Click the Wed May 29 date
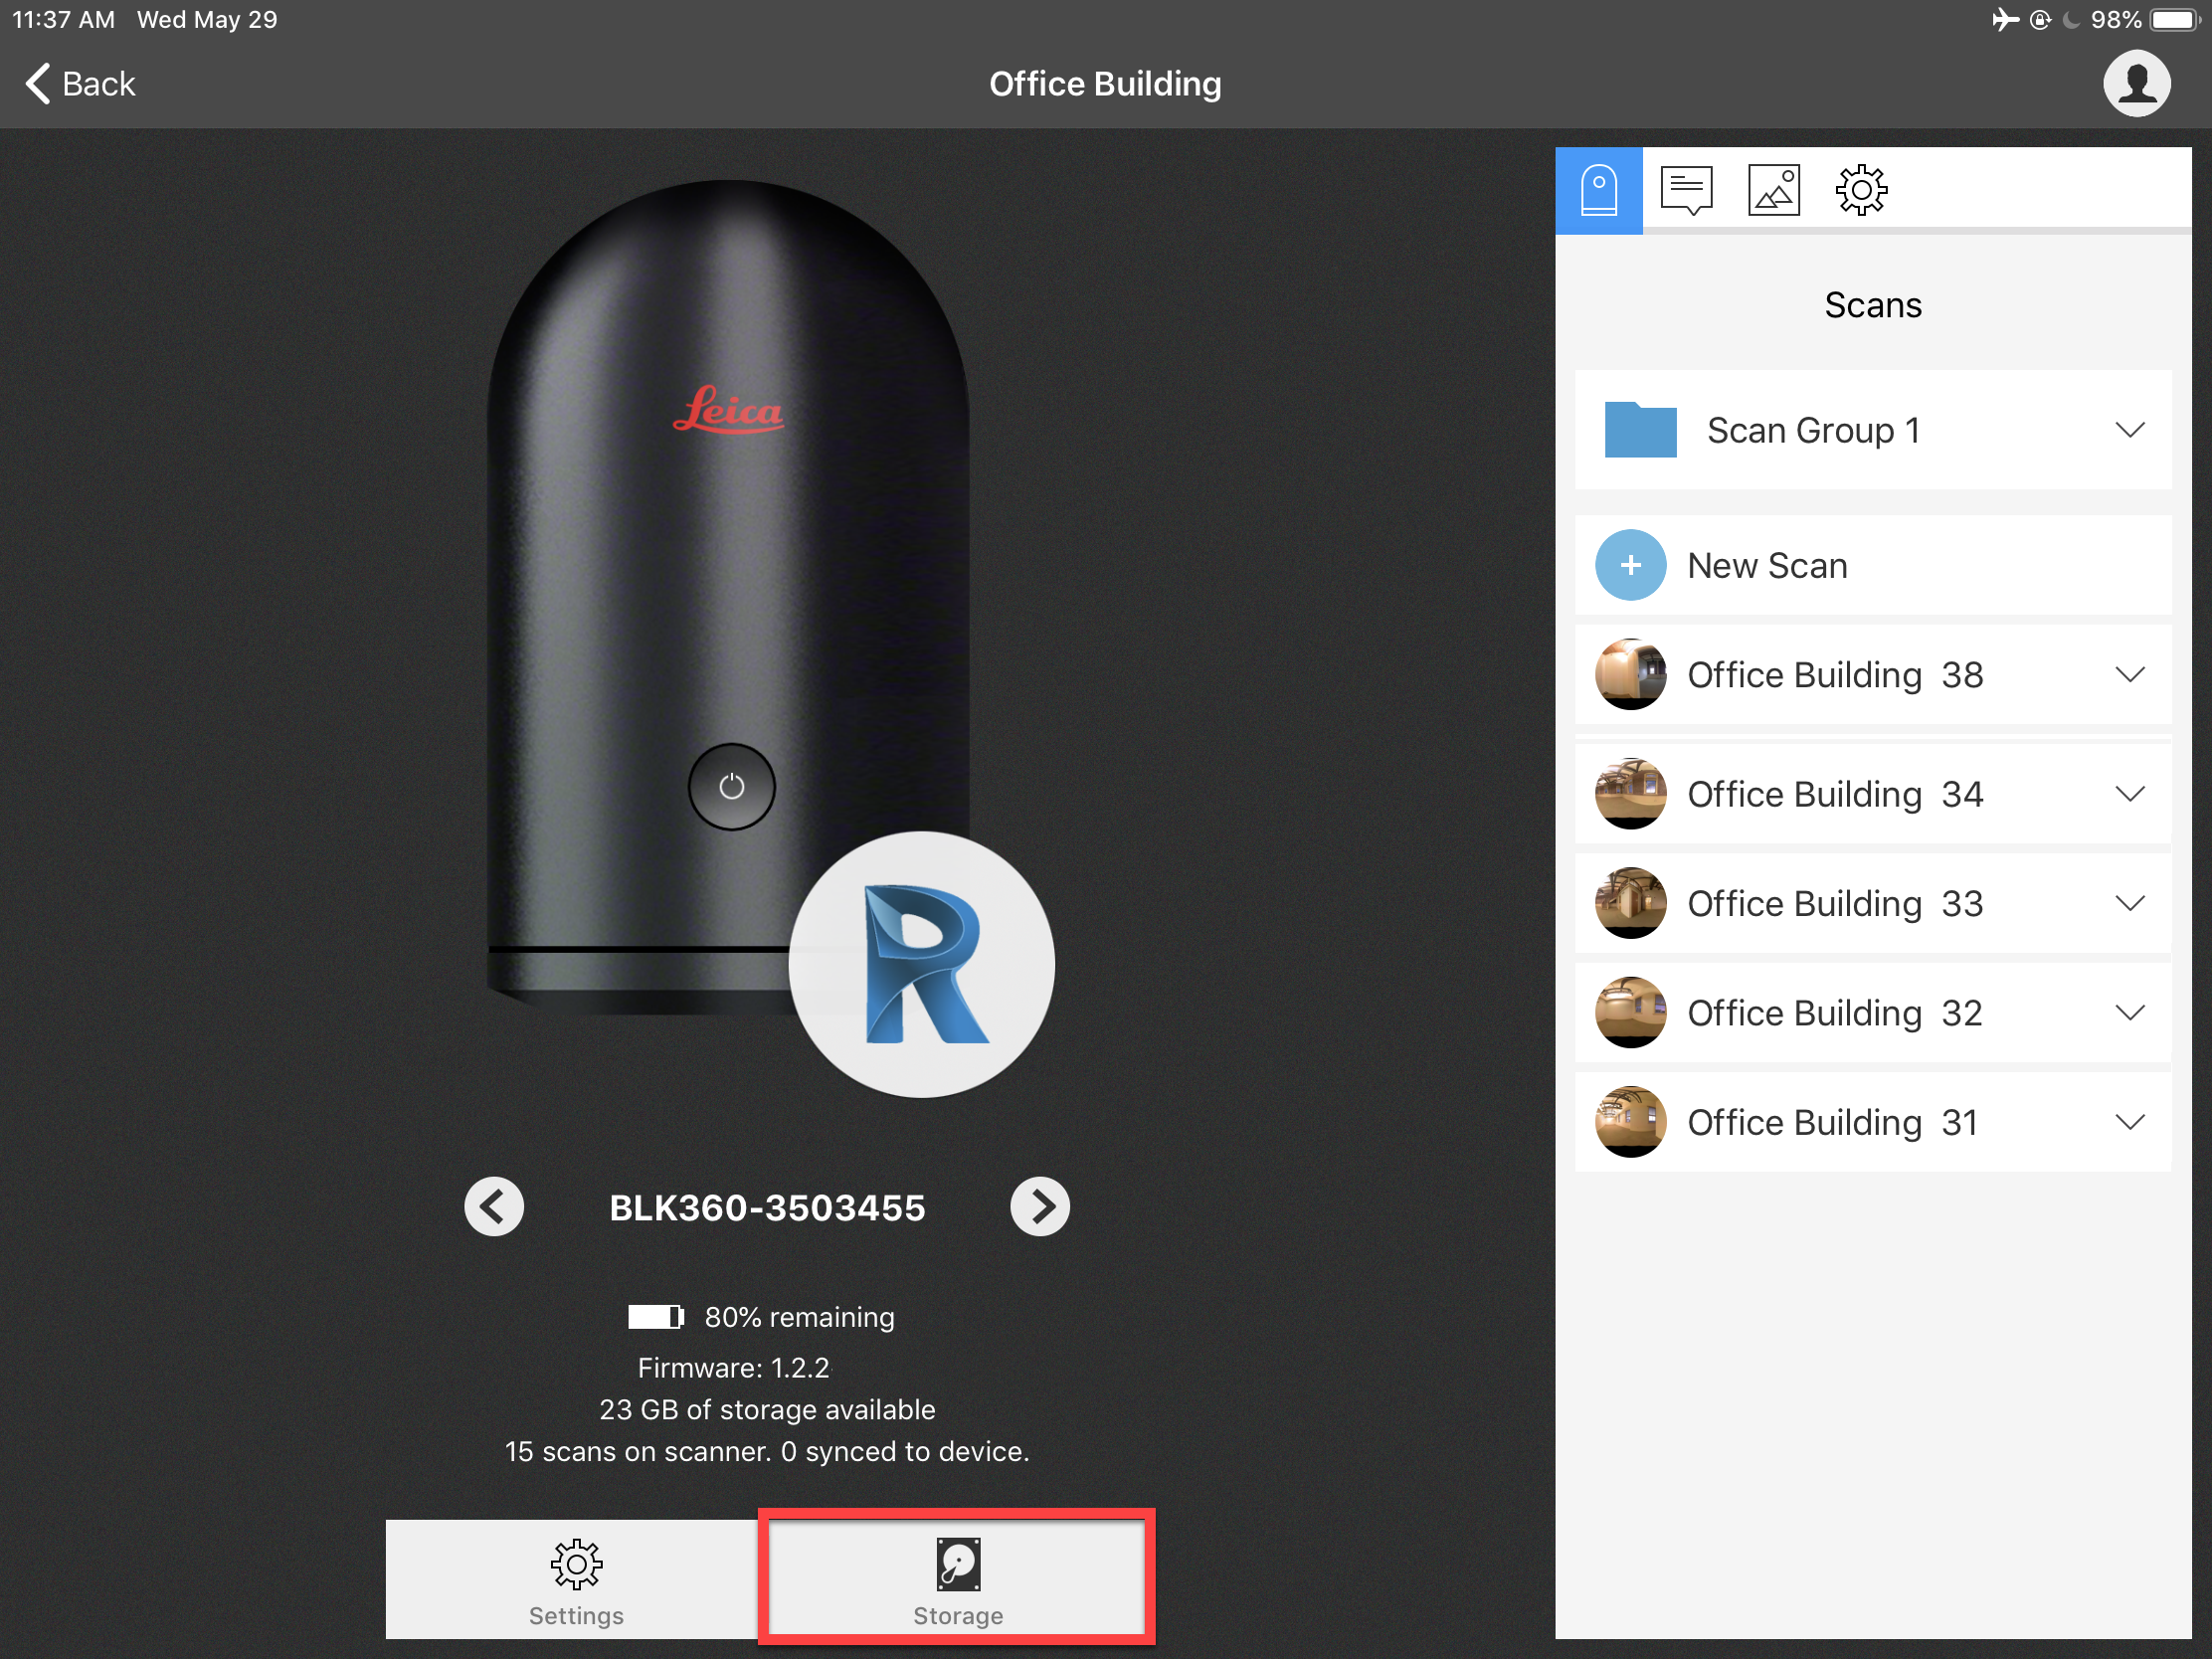Viewport: 2212px width, 1659px height. point(207,19)
